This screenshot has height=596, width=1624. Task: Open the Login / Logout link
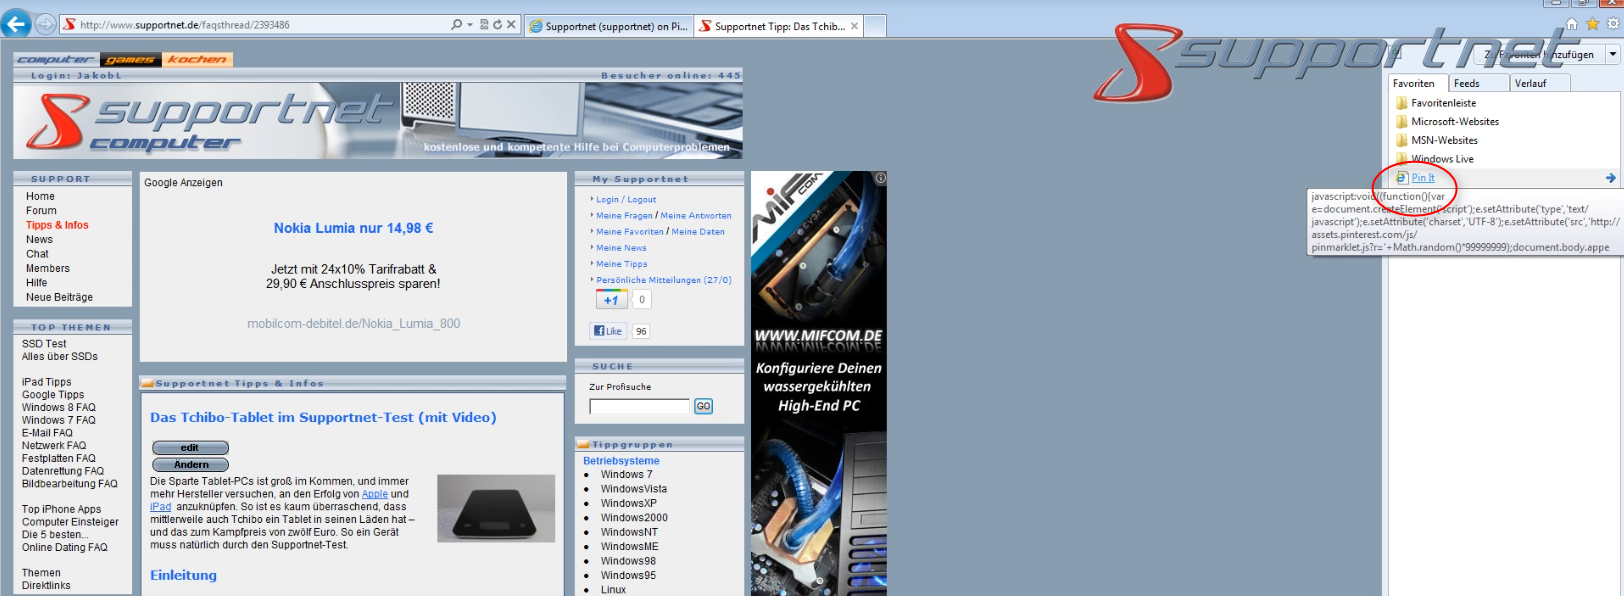[626, 200]
